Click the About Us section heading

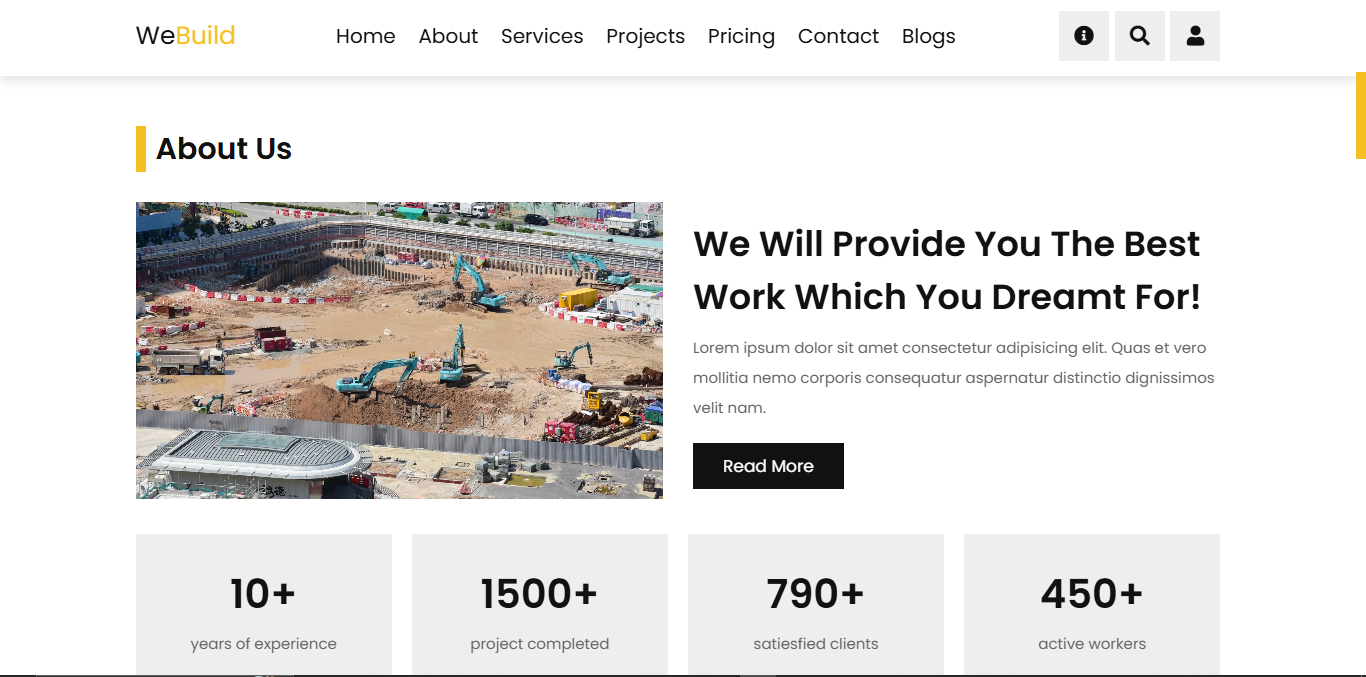coord(224,149)
